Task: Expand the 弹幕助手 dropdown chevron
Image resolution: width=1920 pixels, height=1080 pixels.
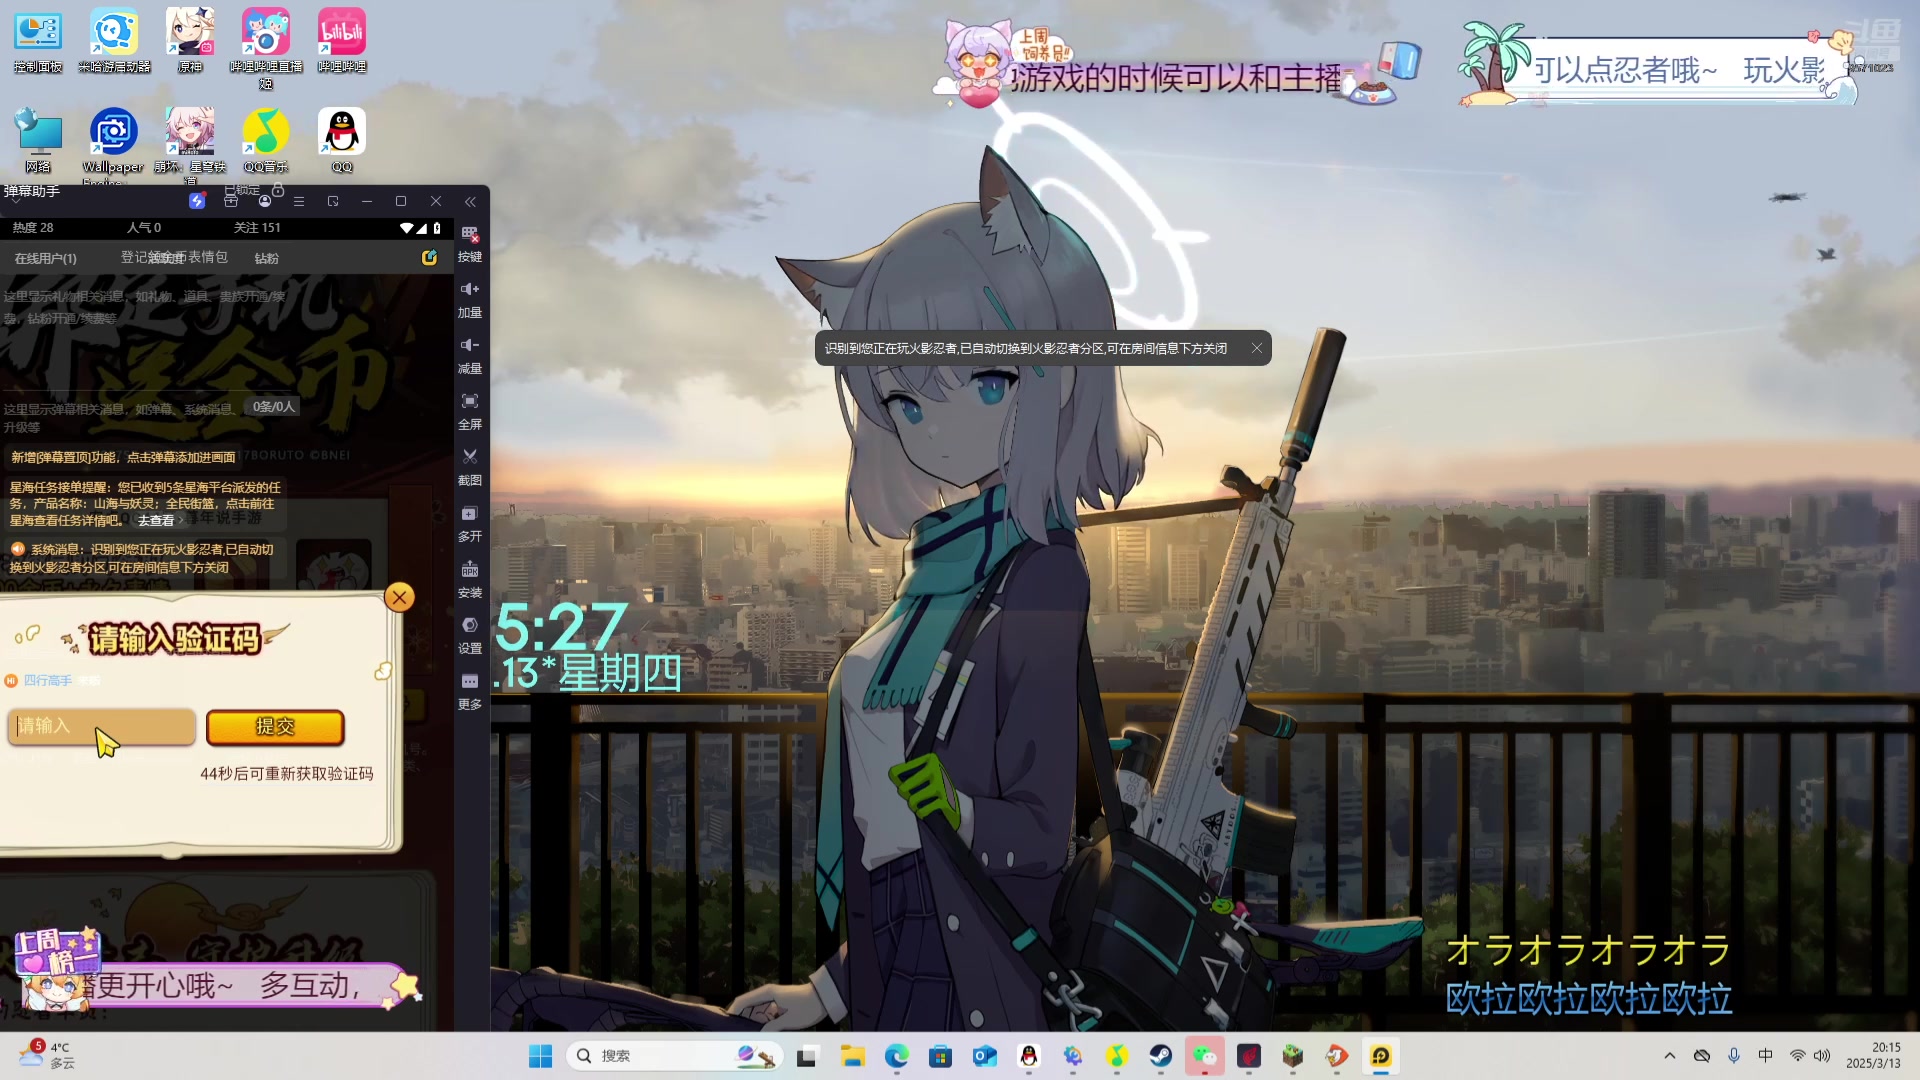Action: [x=16, y=203]
